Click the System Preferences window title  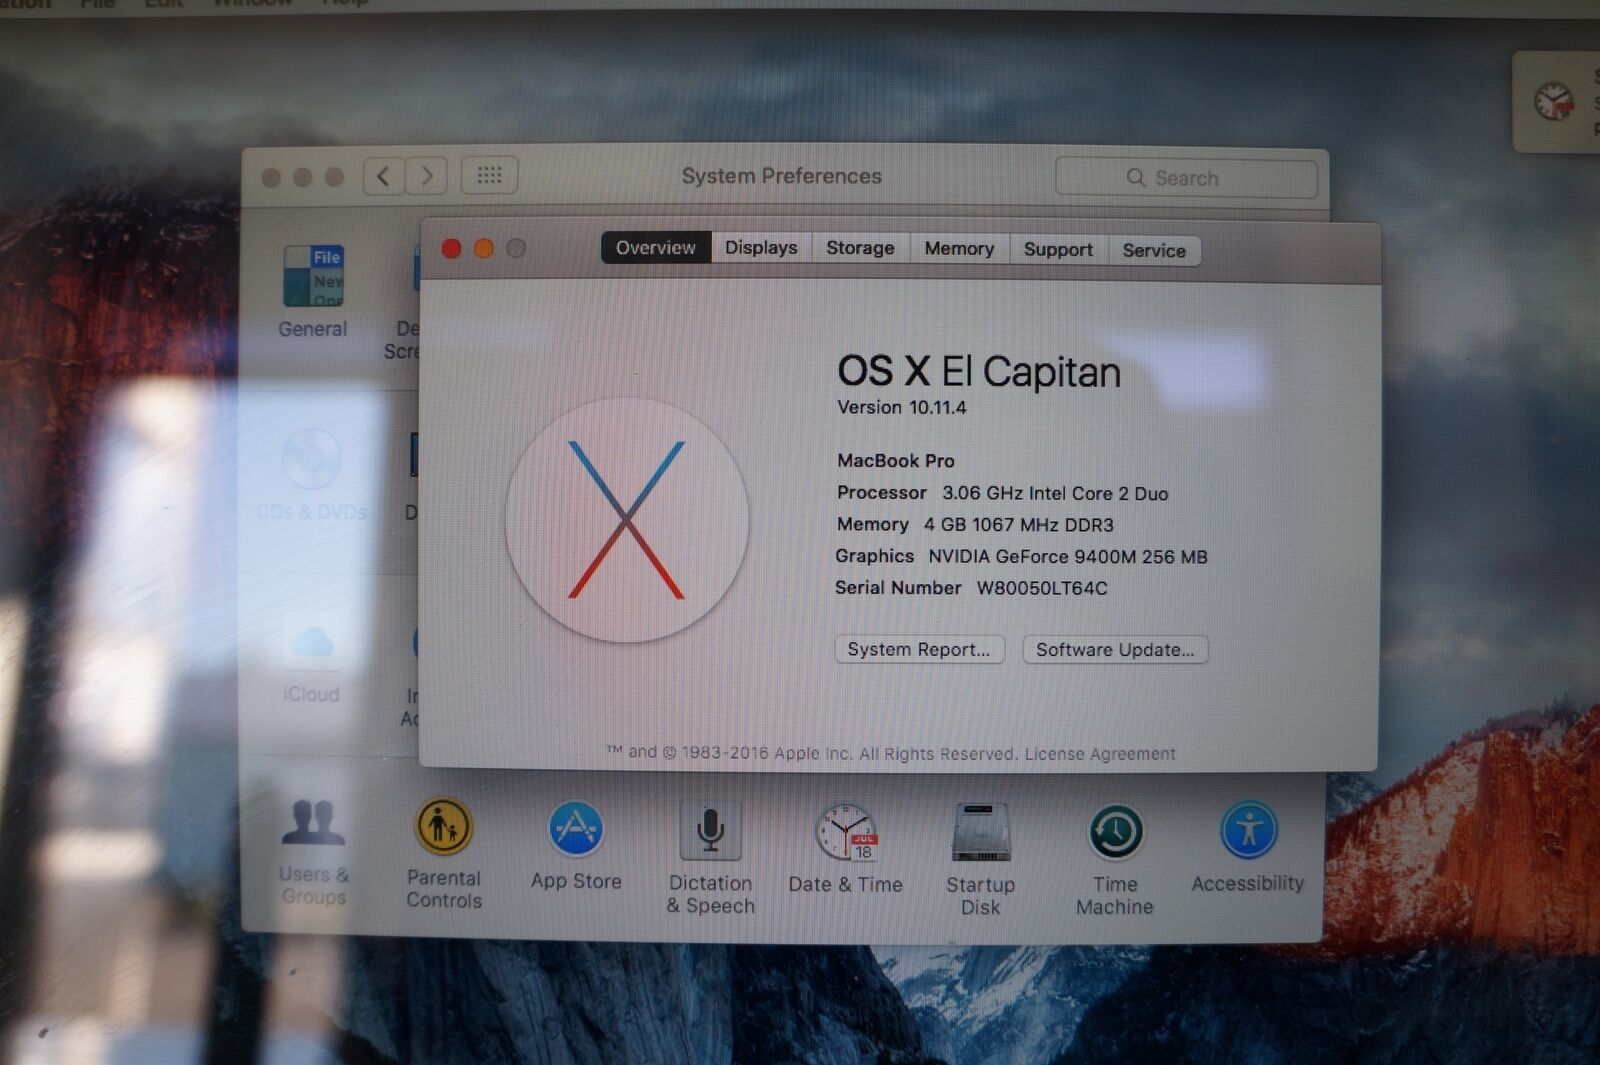(782, 176)
